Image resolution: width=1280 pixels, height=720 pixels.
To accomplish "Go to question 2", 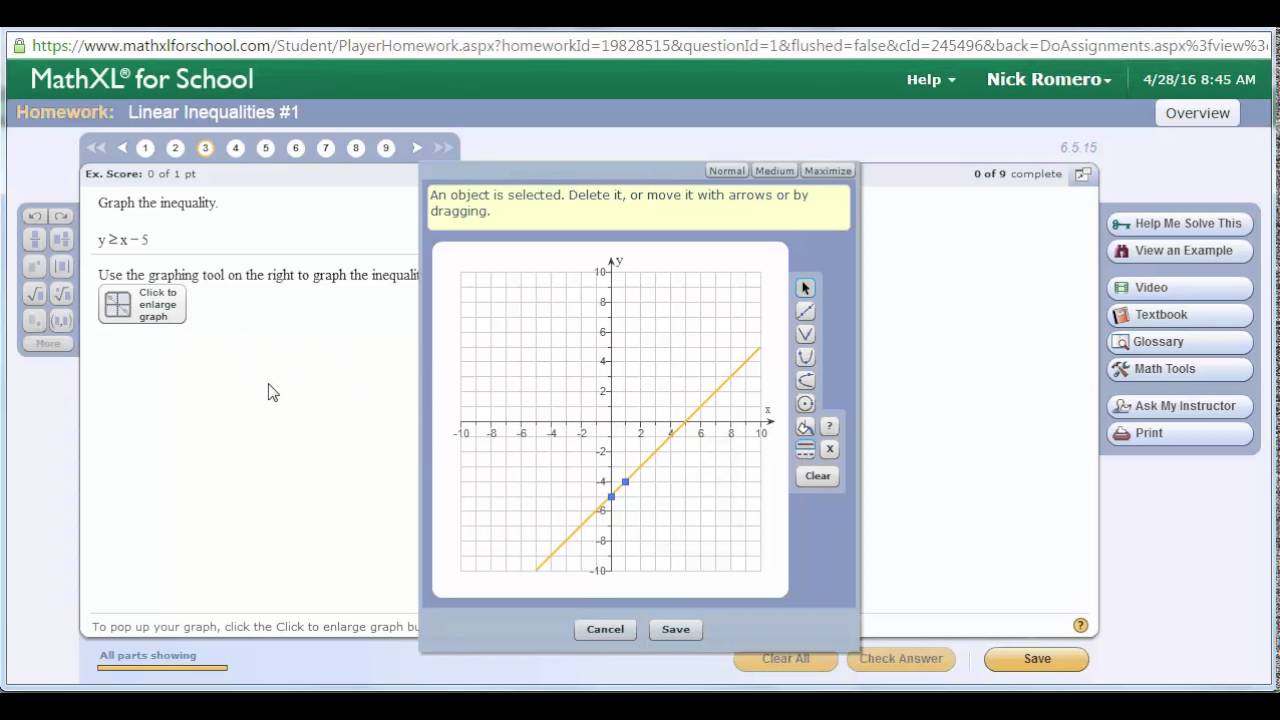I will tap(175, 148).
